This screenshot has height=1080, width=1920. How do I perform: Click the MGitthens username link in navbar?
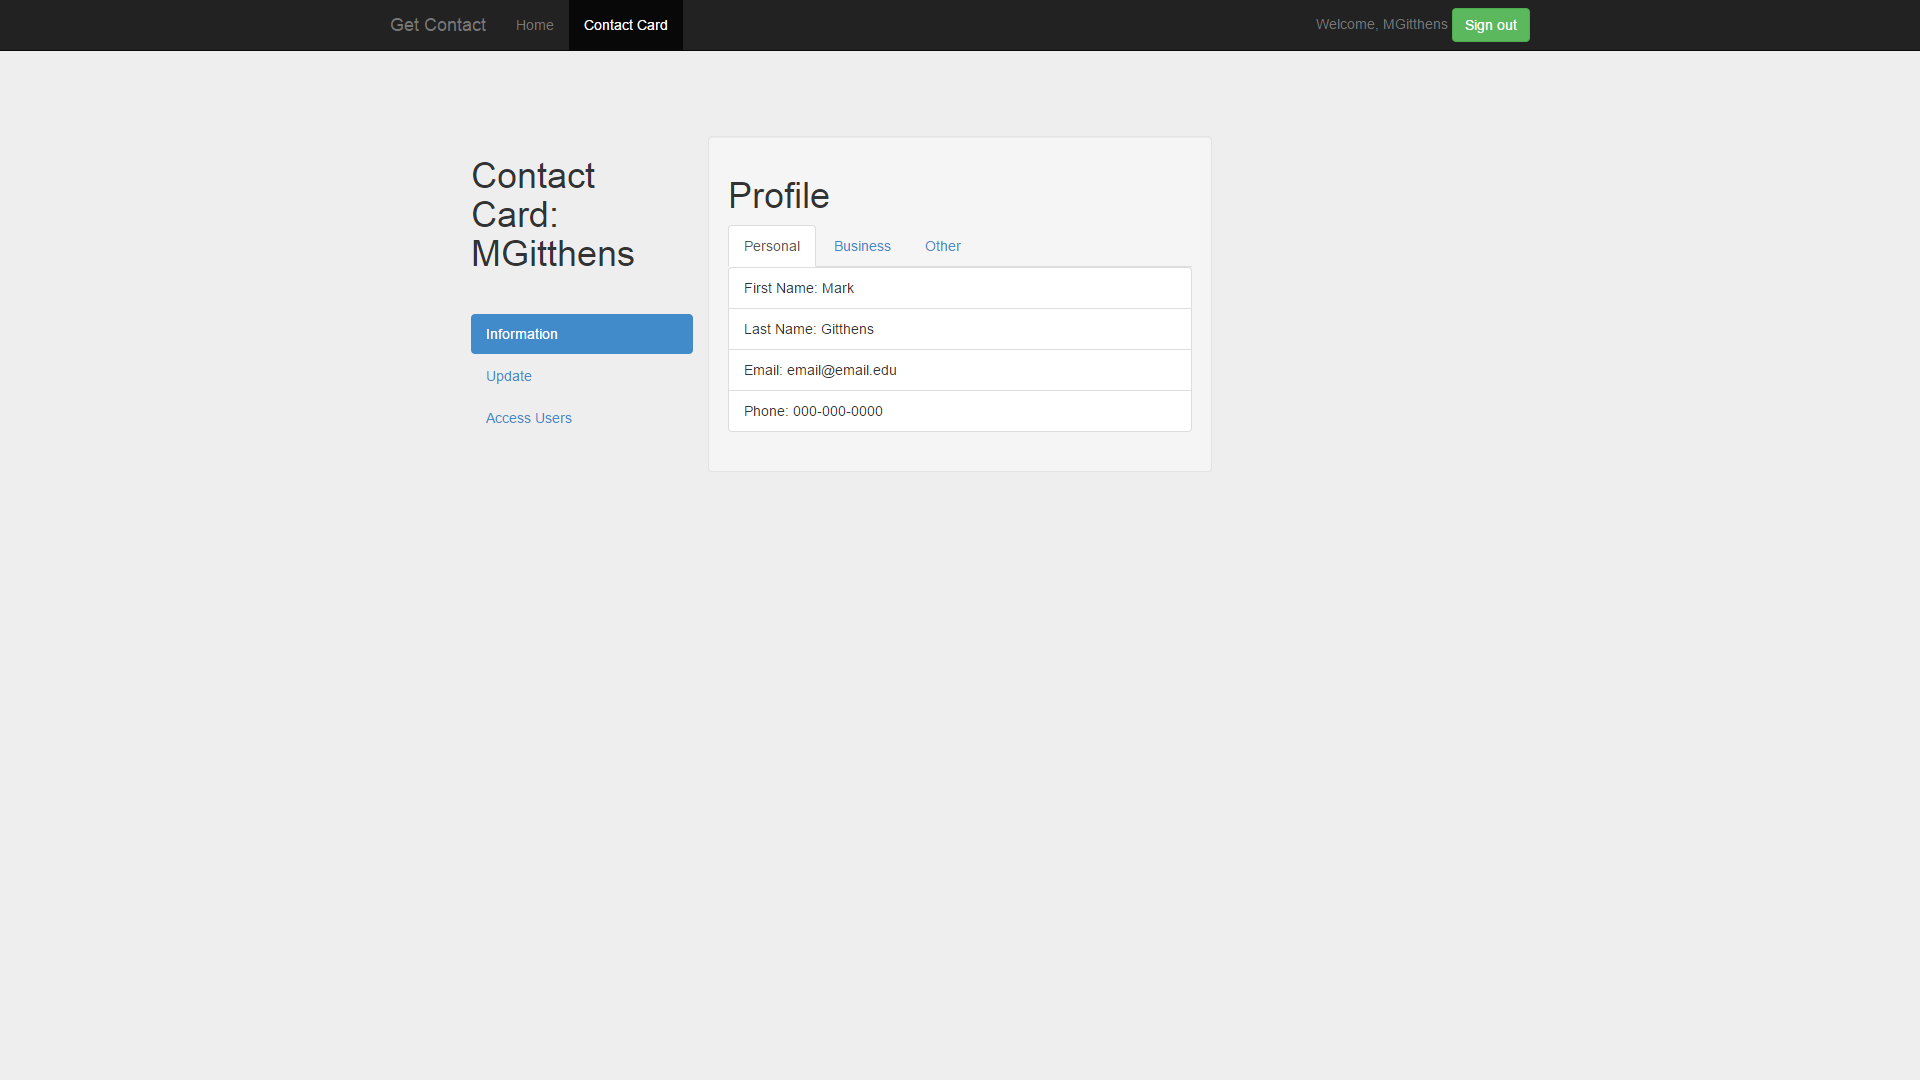point(1414,24)
